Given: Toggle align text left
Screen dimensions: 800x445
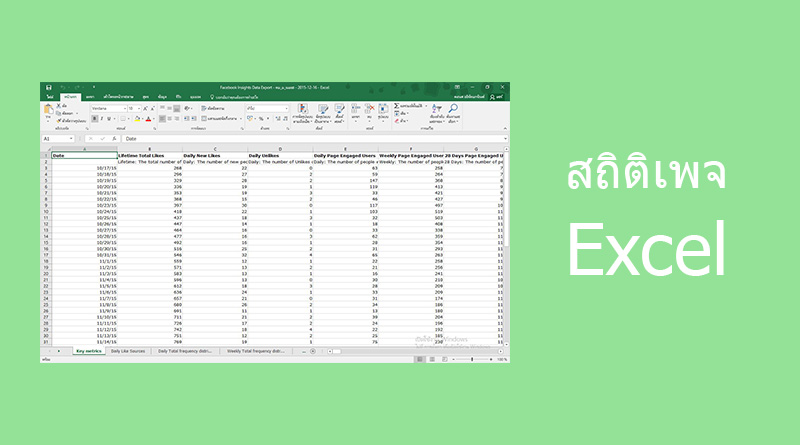Looking at the screenshot, I should point(162,119).
